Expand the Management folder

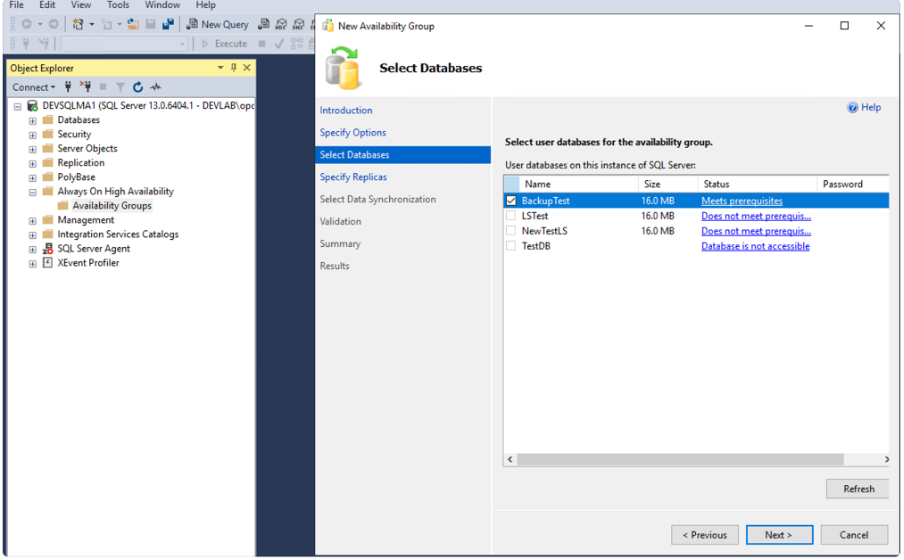tap(33, 221)
